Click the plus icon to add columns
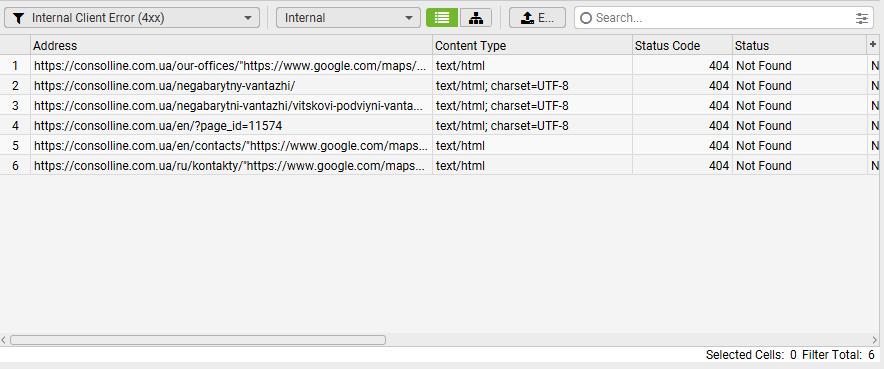 873,45
